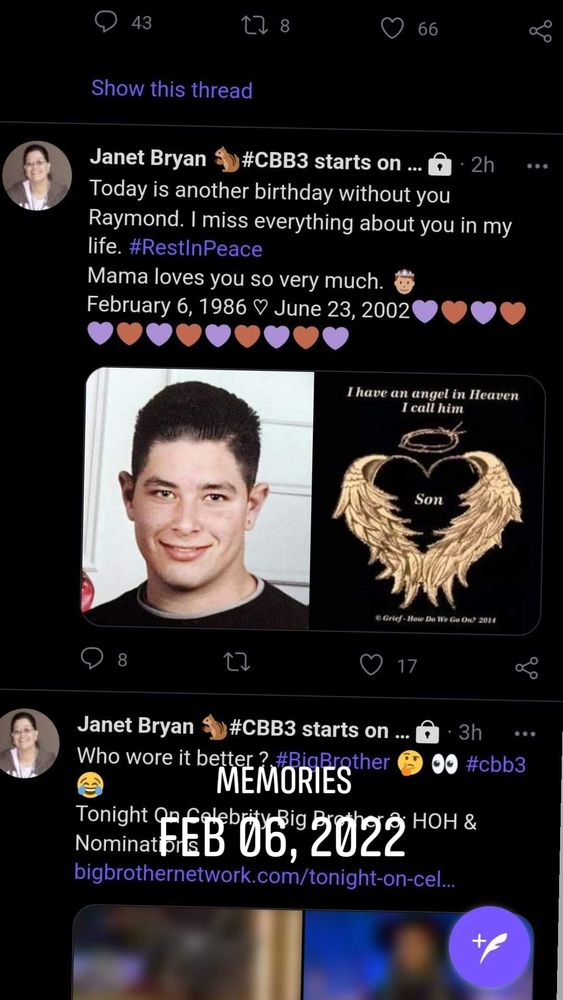563x1000 pixels.
Task: Share the top post via share icon
Action: point(540,31)
